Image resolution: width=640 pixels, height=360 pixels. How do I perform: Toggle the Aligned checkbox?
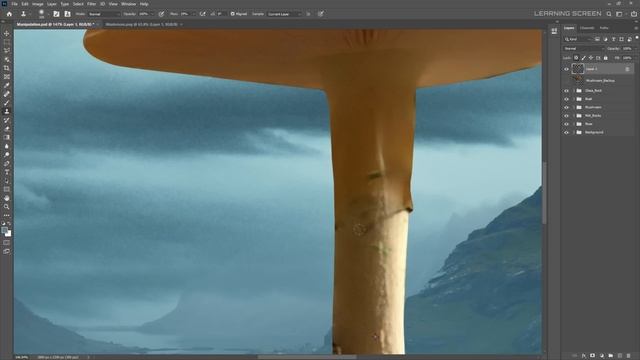[233, 14]
